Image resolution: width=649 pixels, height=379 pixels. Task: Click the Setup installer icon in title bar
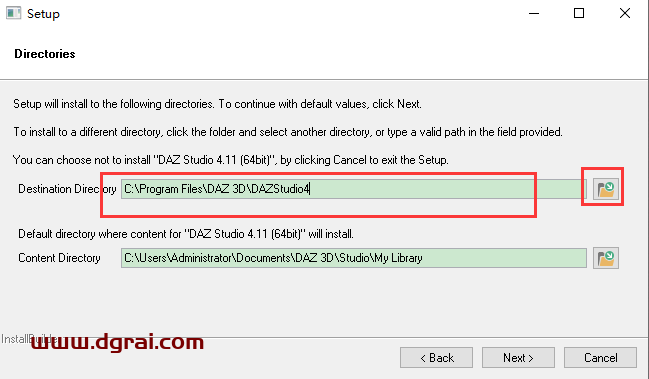click(x=13, y=13)
